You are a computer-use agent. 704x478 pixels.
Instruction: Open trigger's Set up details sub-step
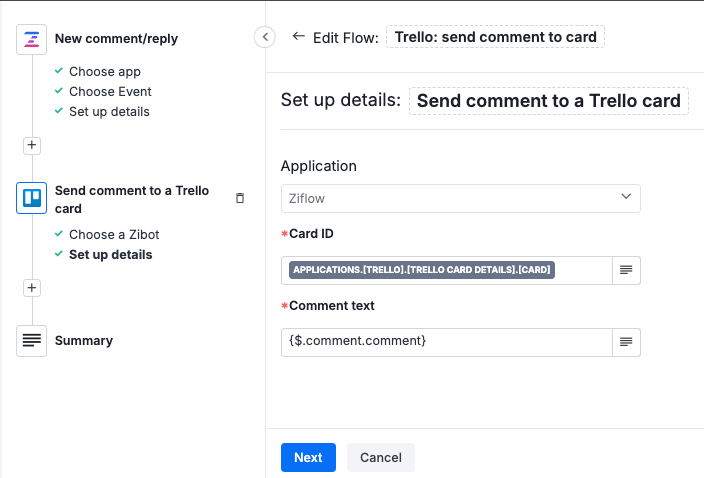[109, 112]
